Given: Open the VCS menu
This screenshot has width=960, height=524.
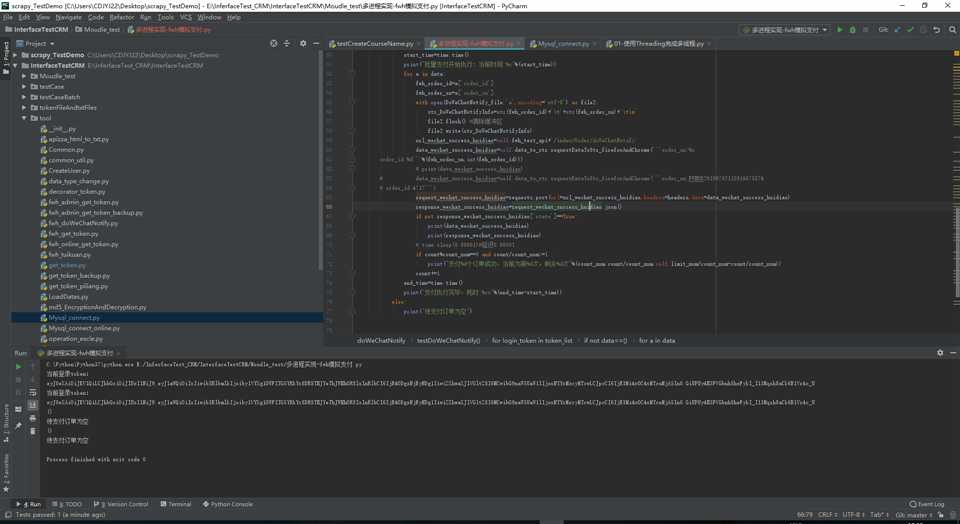Looking at the screenshot, I should (186, 17).
